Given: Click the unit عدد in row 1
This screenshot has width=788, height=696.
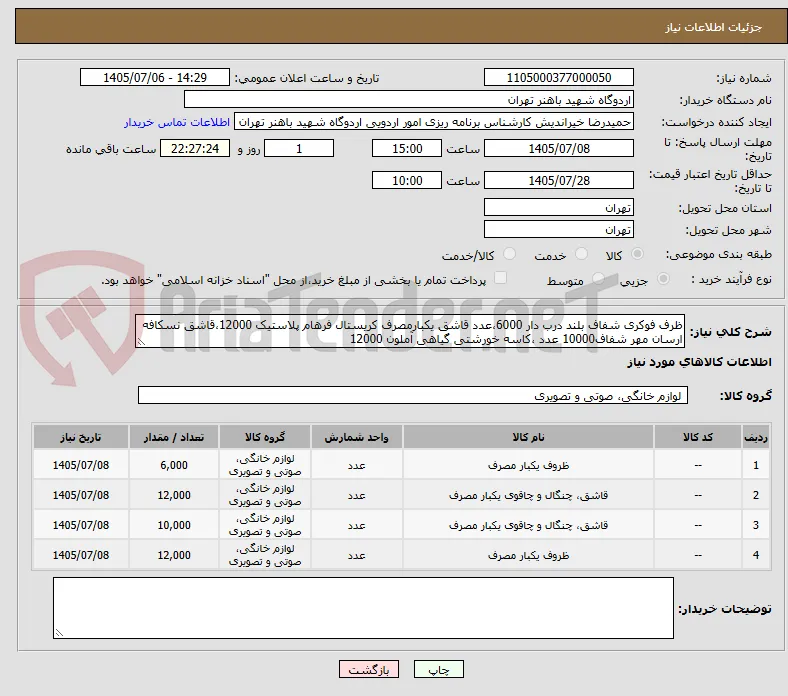Looking at the screenshot, I should (356, 465).
